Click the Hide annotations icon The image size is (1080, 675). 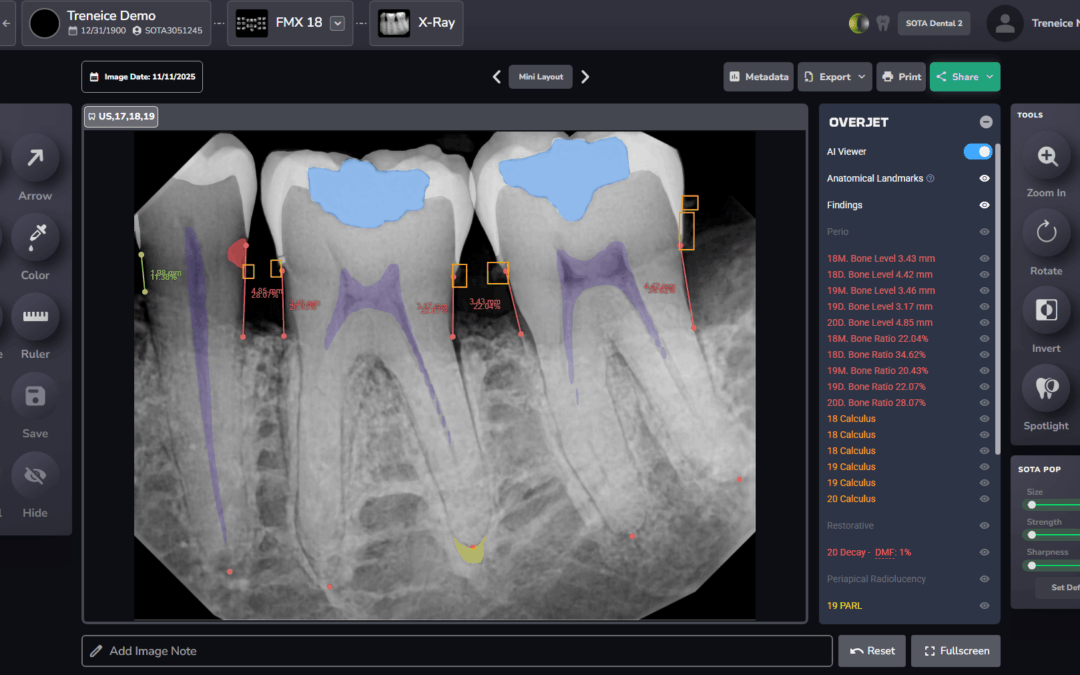[x=35, y=476]
